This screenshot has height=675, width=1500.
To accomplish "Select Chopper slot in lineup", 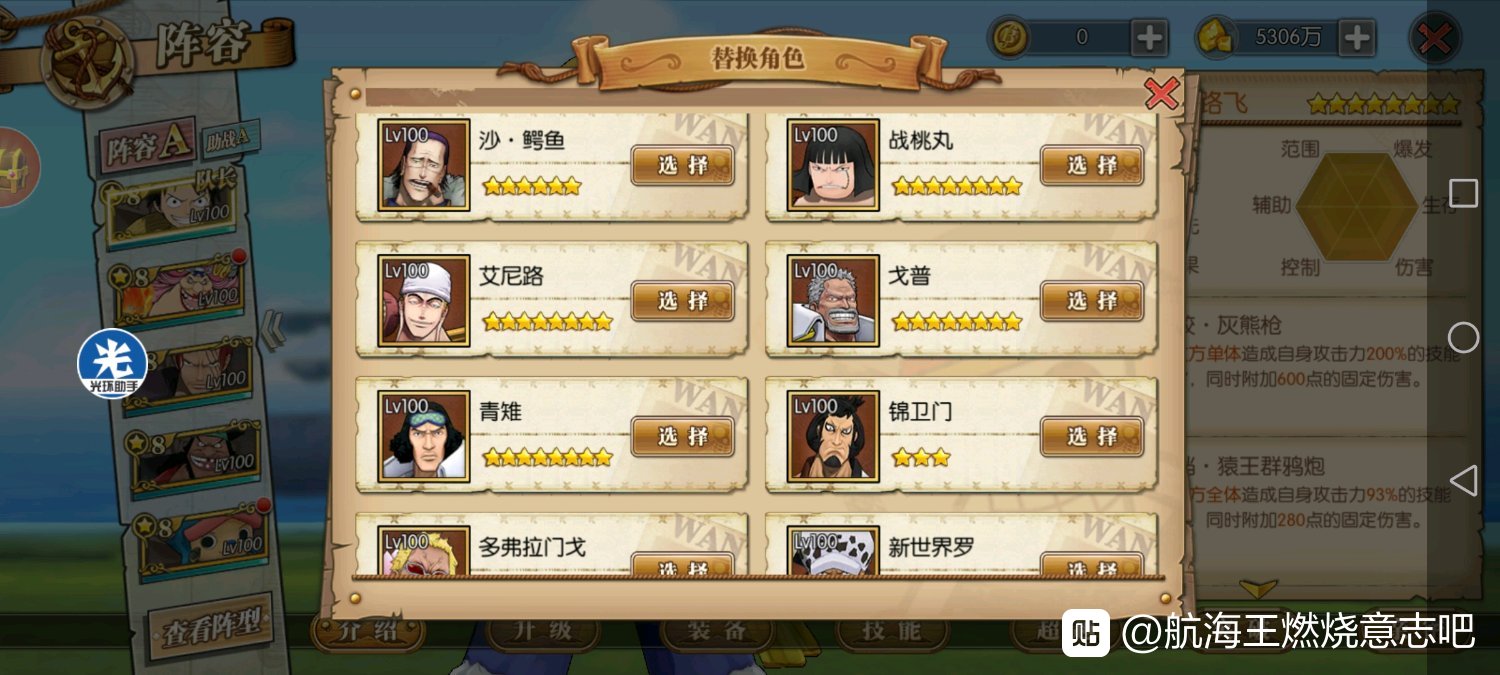I will coord(202,543).
